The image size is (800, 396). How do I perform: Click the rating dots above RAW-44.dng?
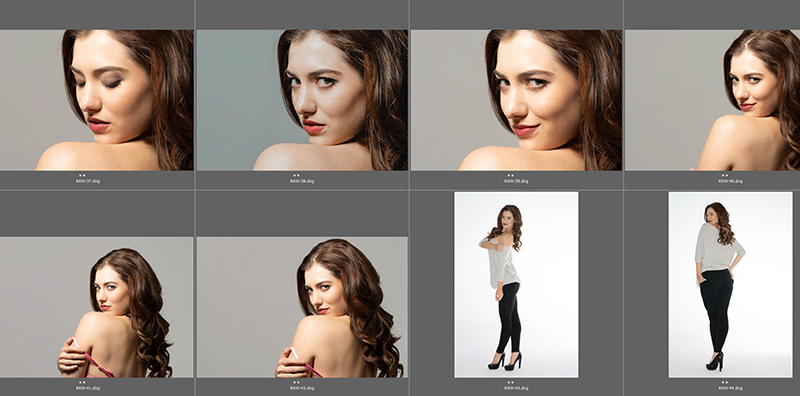tap(724, 383)
